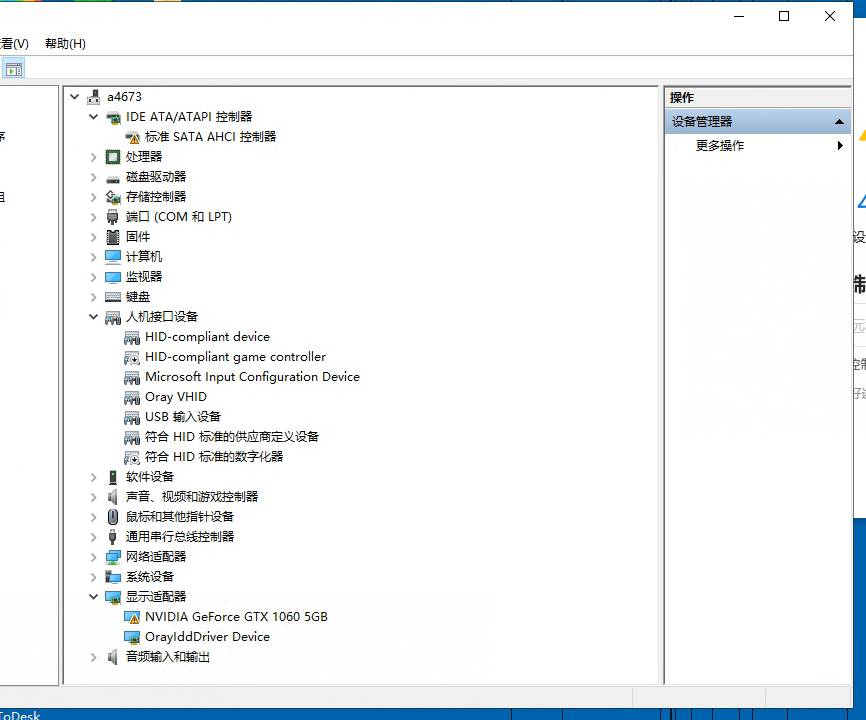866x720 pixels.
Task: Click the OrayIddDriver Device icon
Action: [x=132, y=637]
